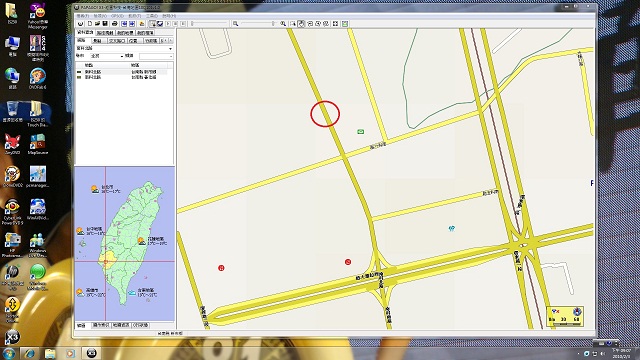Click the green map icon in the toolbar
This screenshot has height=360, width=640.
pos(345,24)
